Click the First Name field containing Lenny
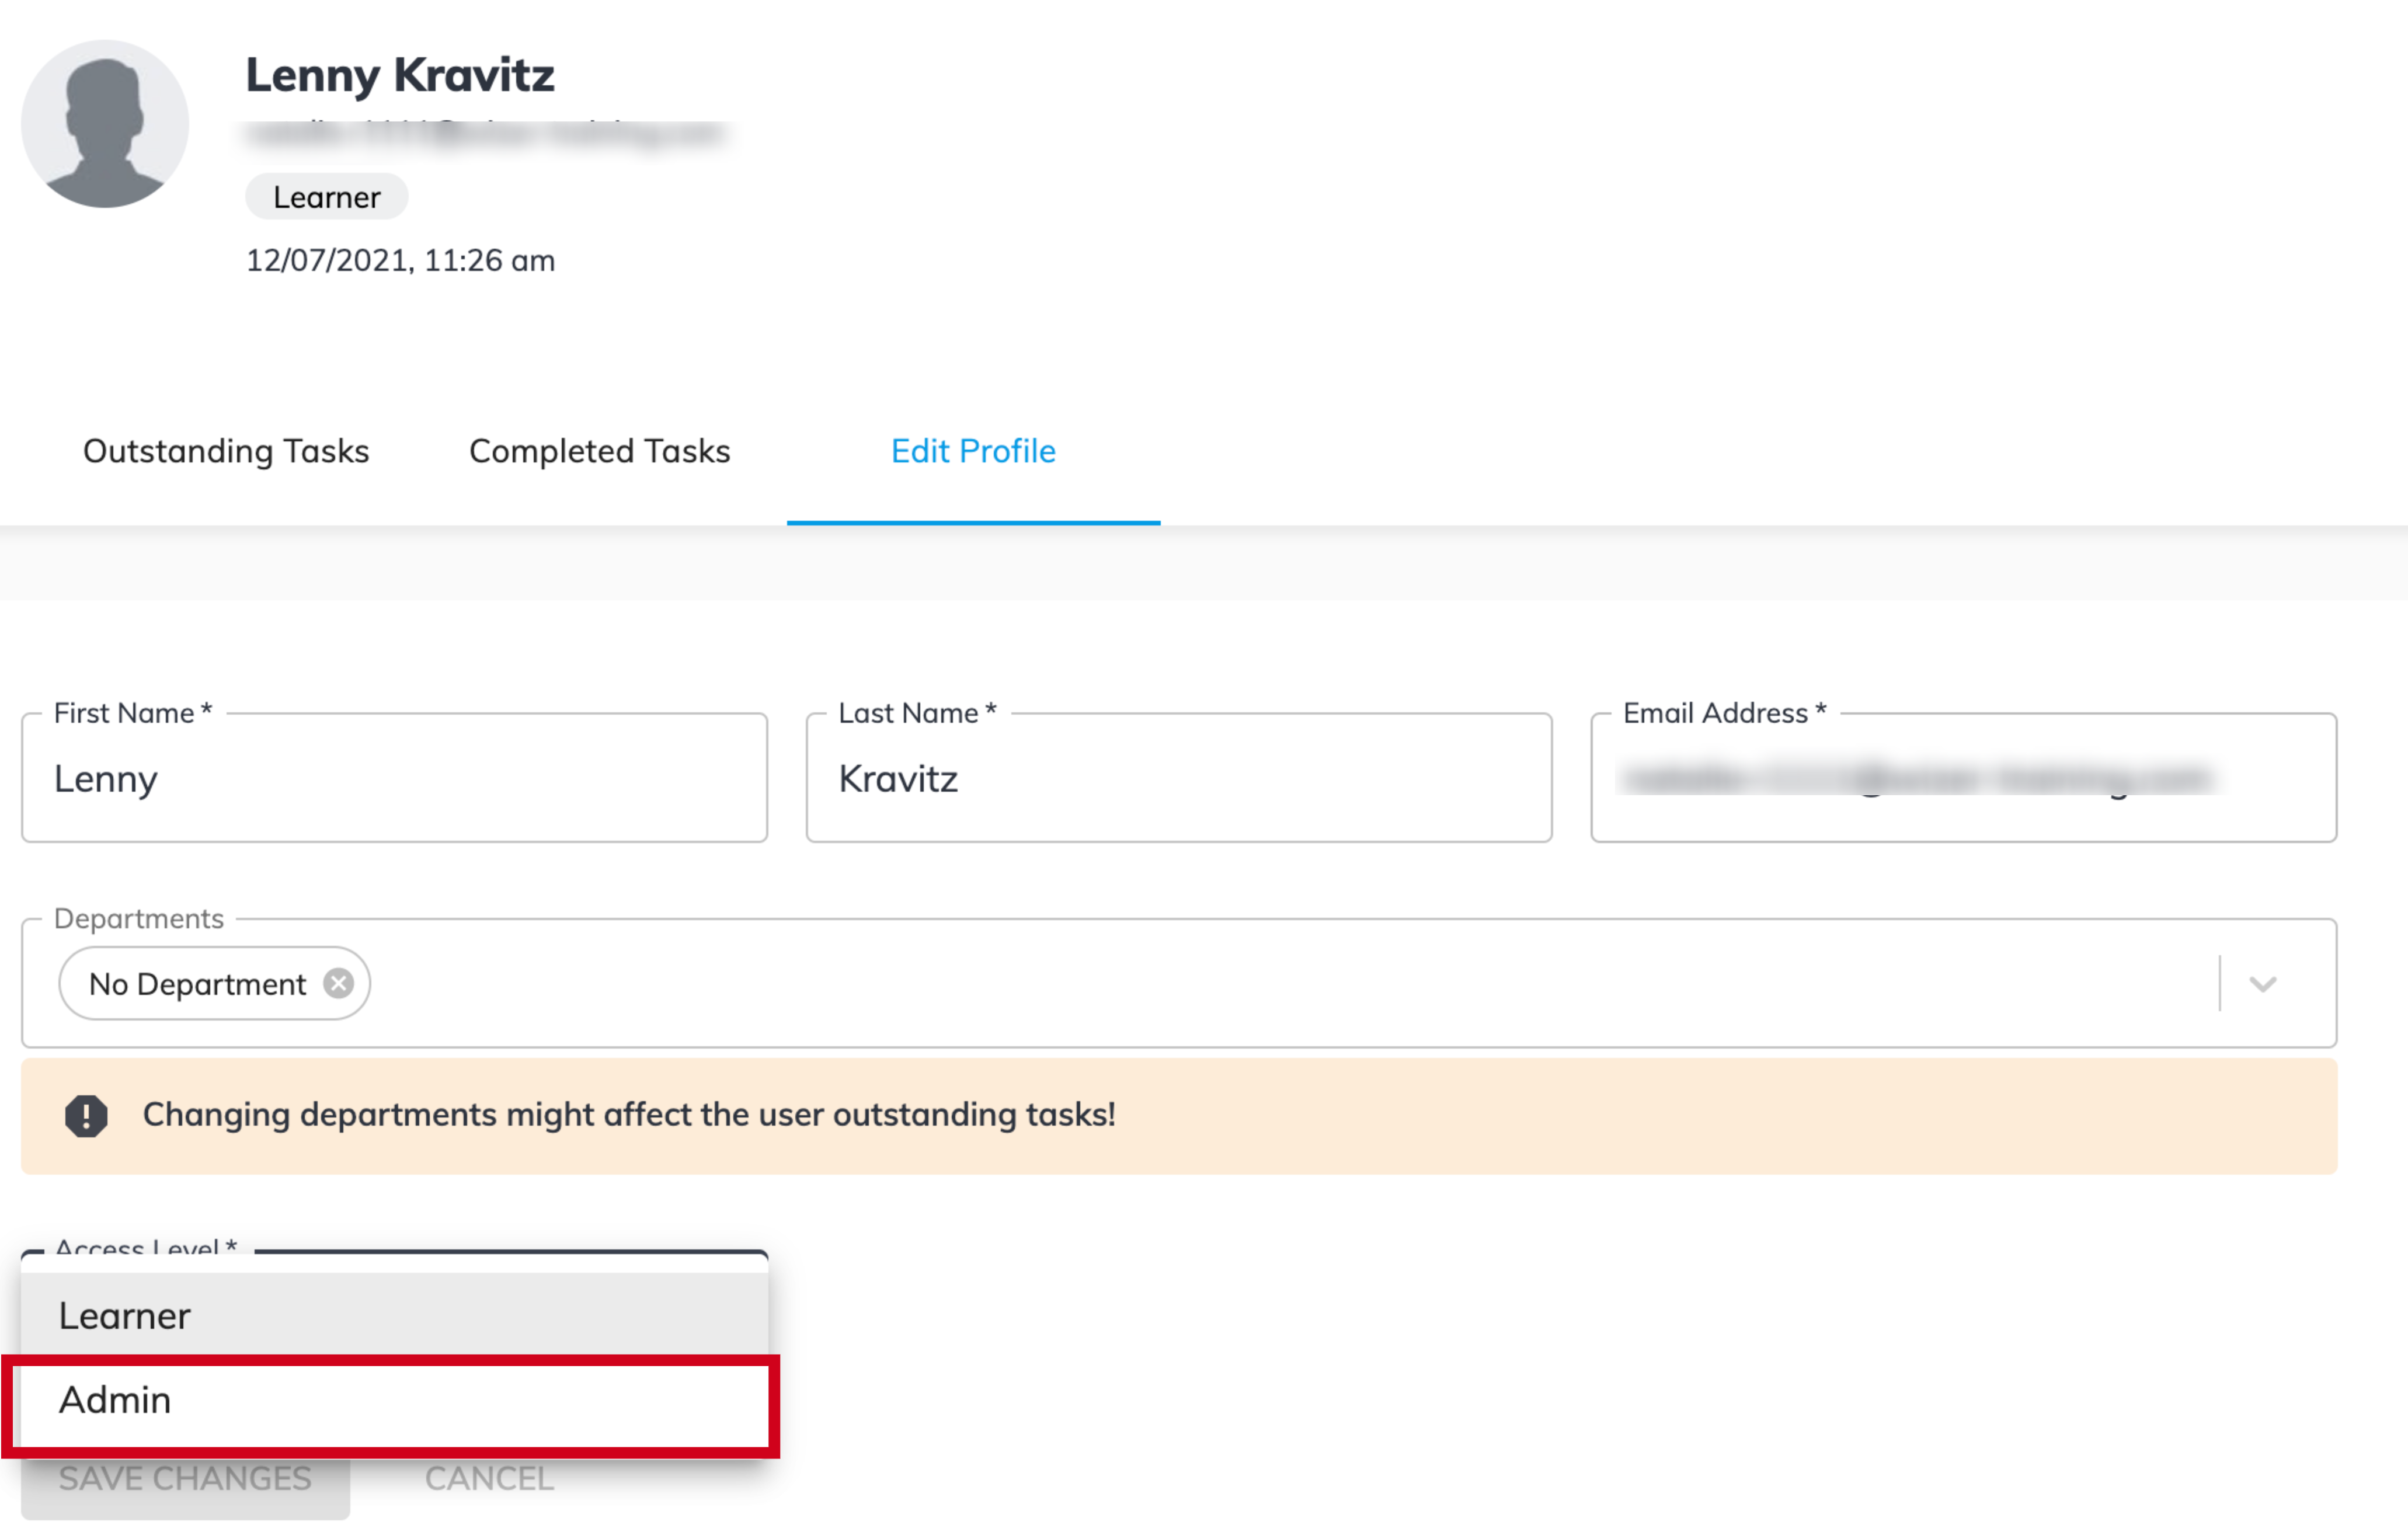The width and height of the screenshot is (2408, 1525). pyautogui.click(x=395, y=778)
